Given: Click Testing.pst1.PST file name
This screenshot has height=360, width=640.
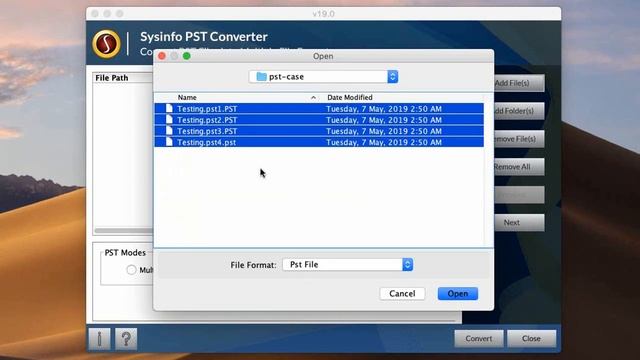Looking at the screenshot, I should click(x=207, y=109).
